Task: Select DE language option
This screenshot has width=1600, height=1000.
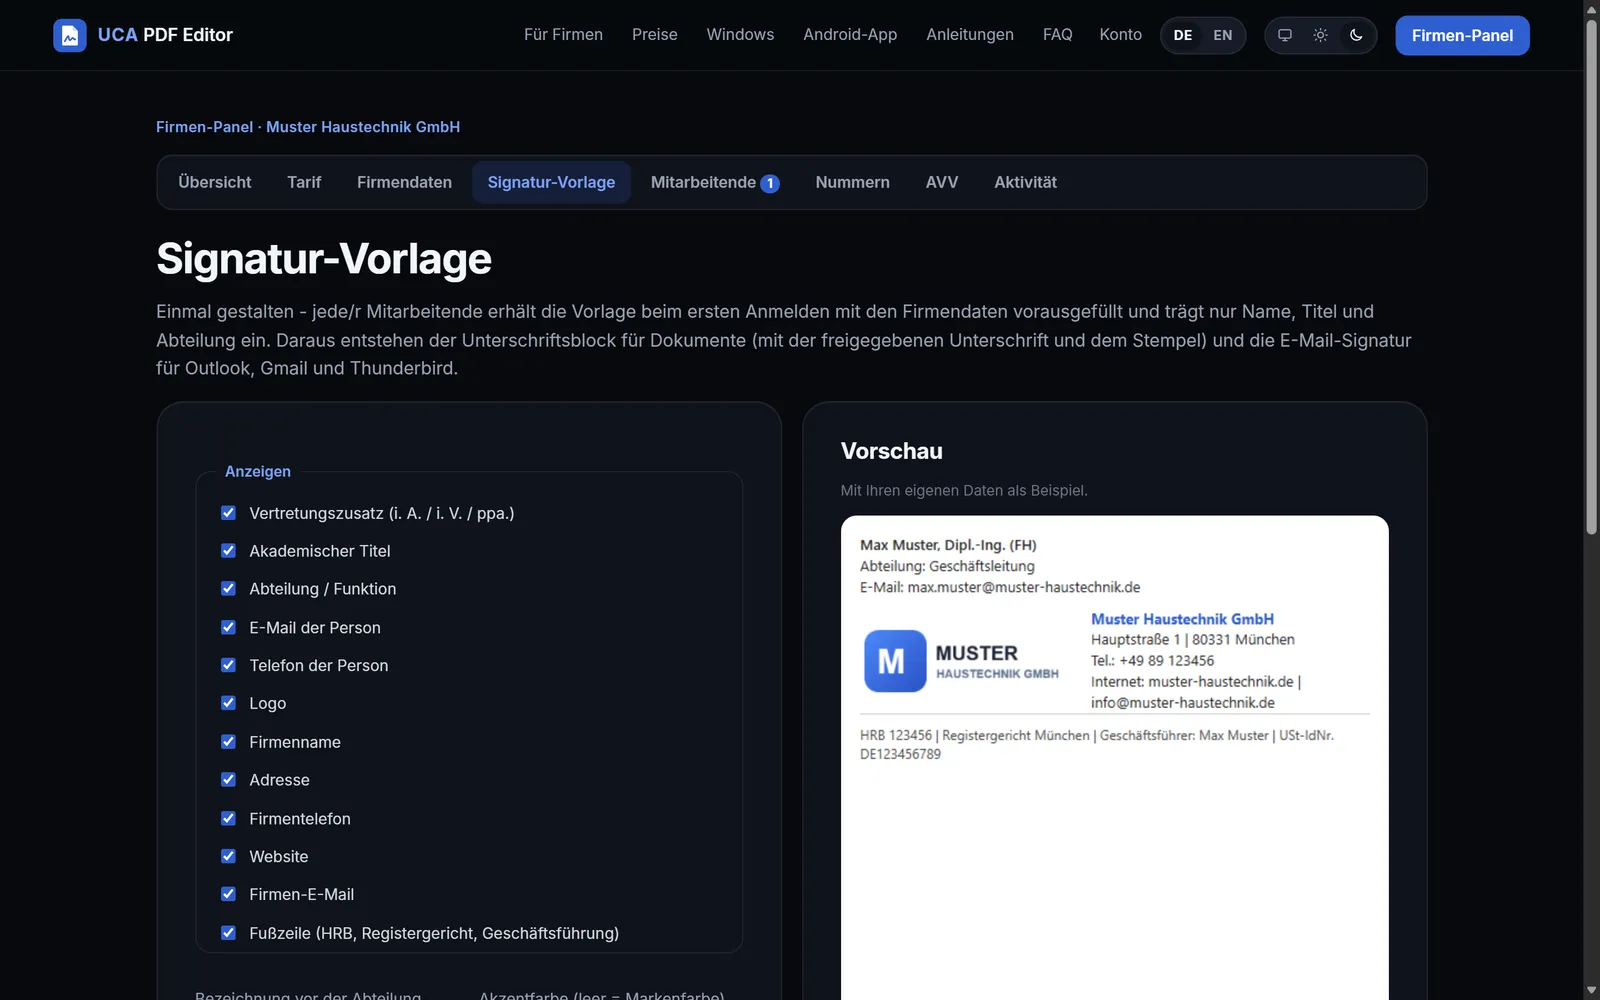Action: [1183, 35]
